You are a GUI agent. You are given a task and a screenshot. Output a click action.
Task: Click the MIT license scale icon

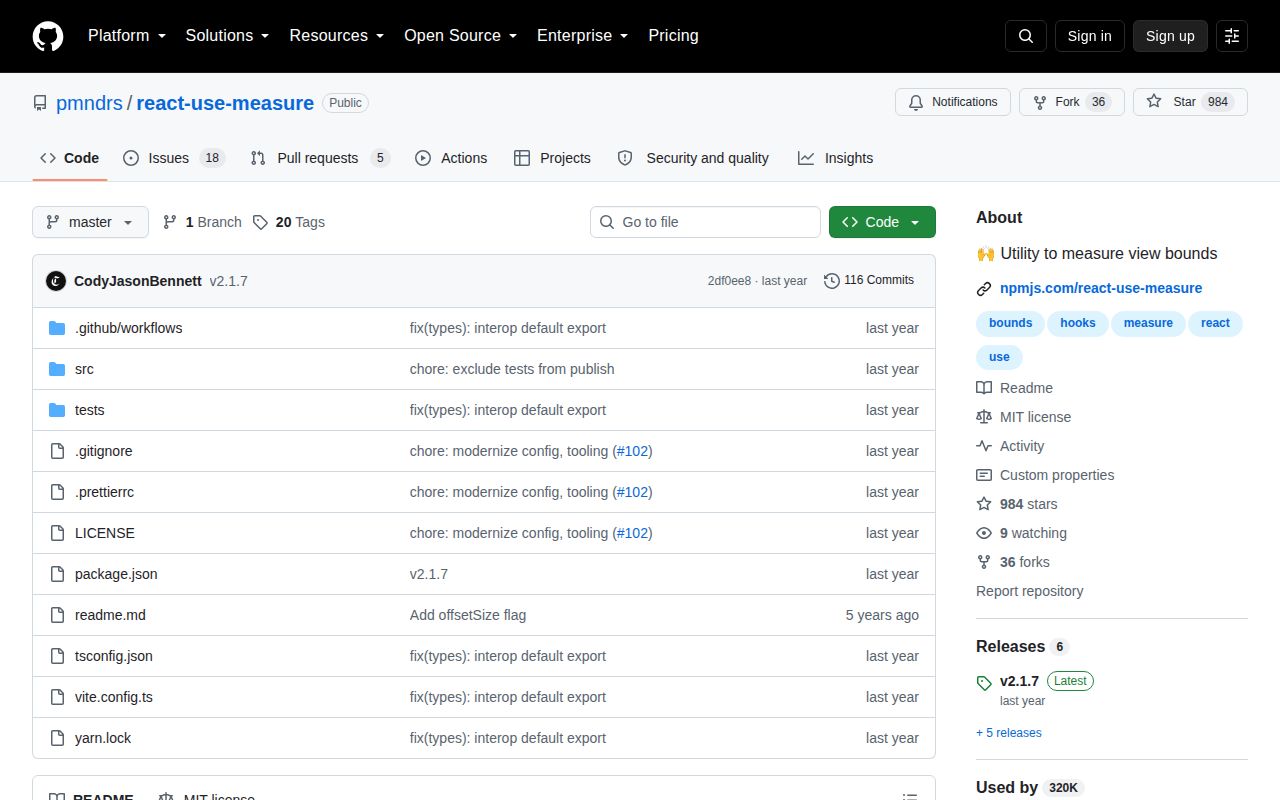tap(984, 417)
